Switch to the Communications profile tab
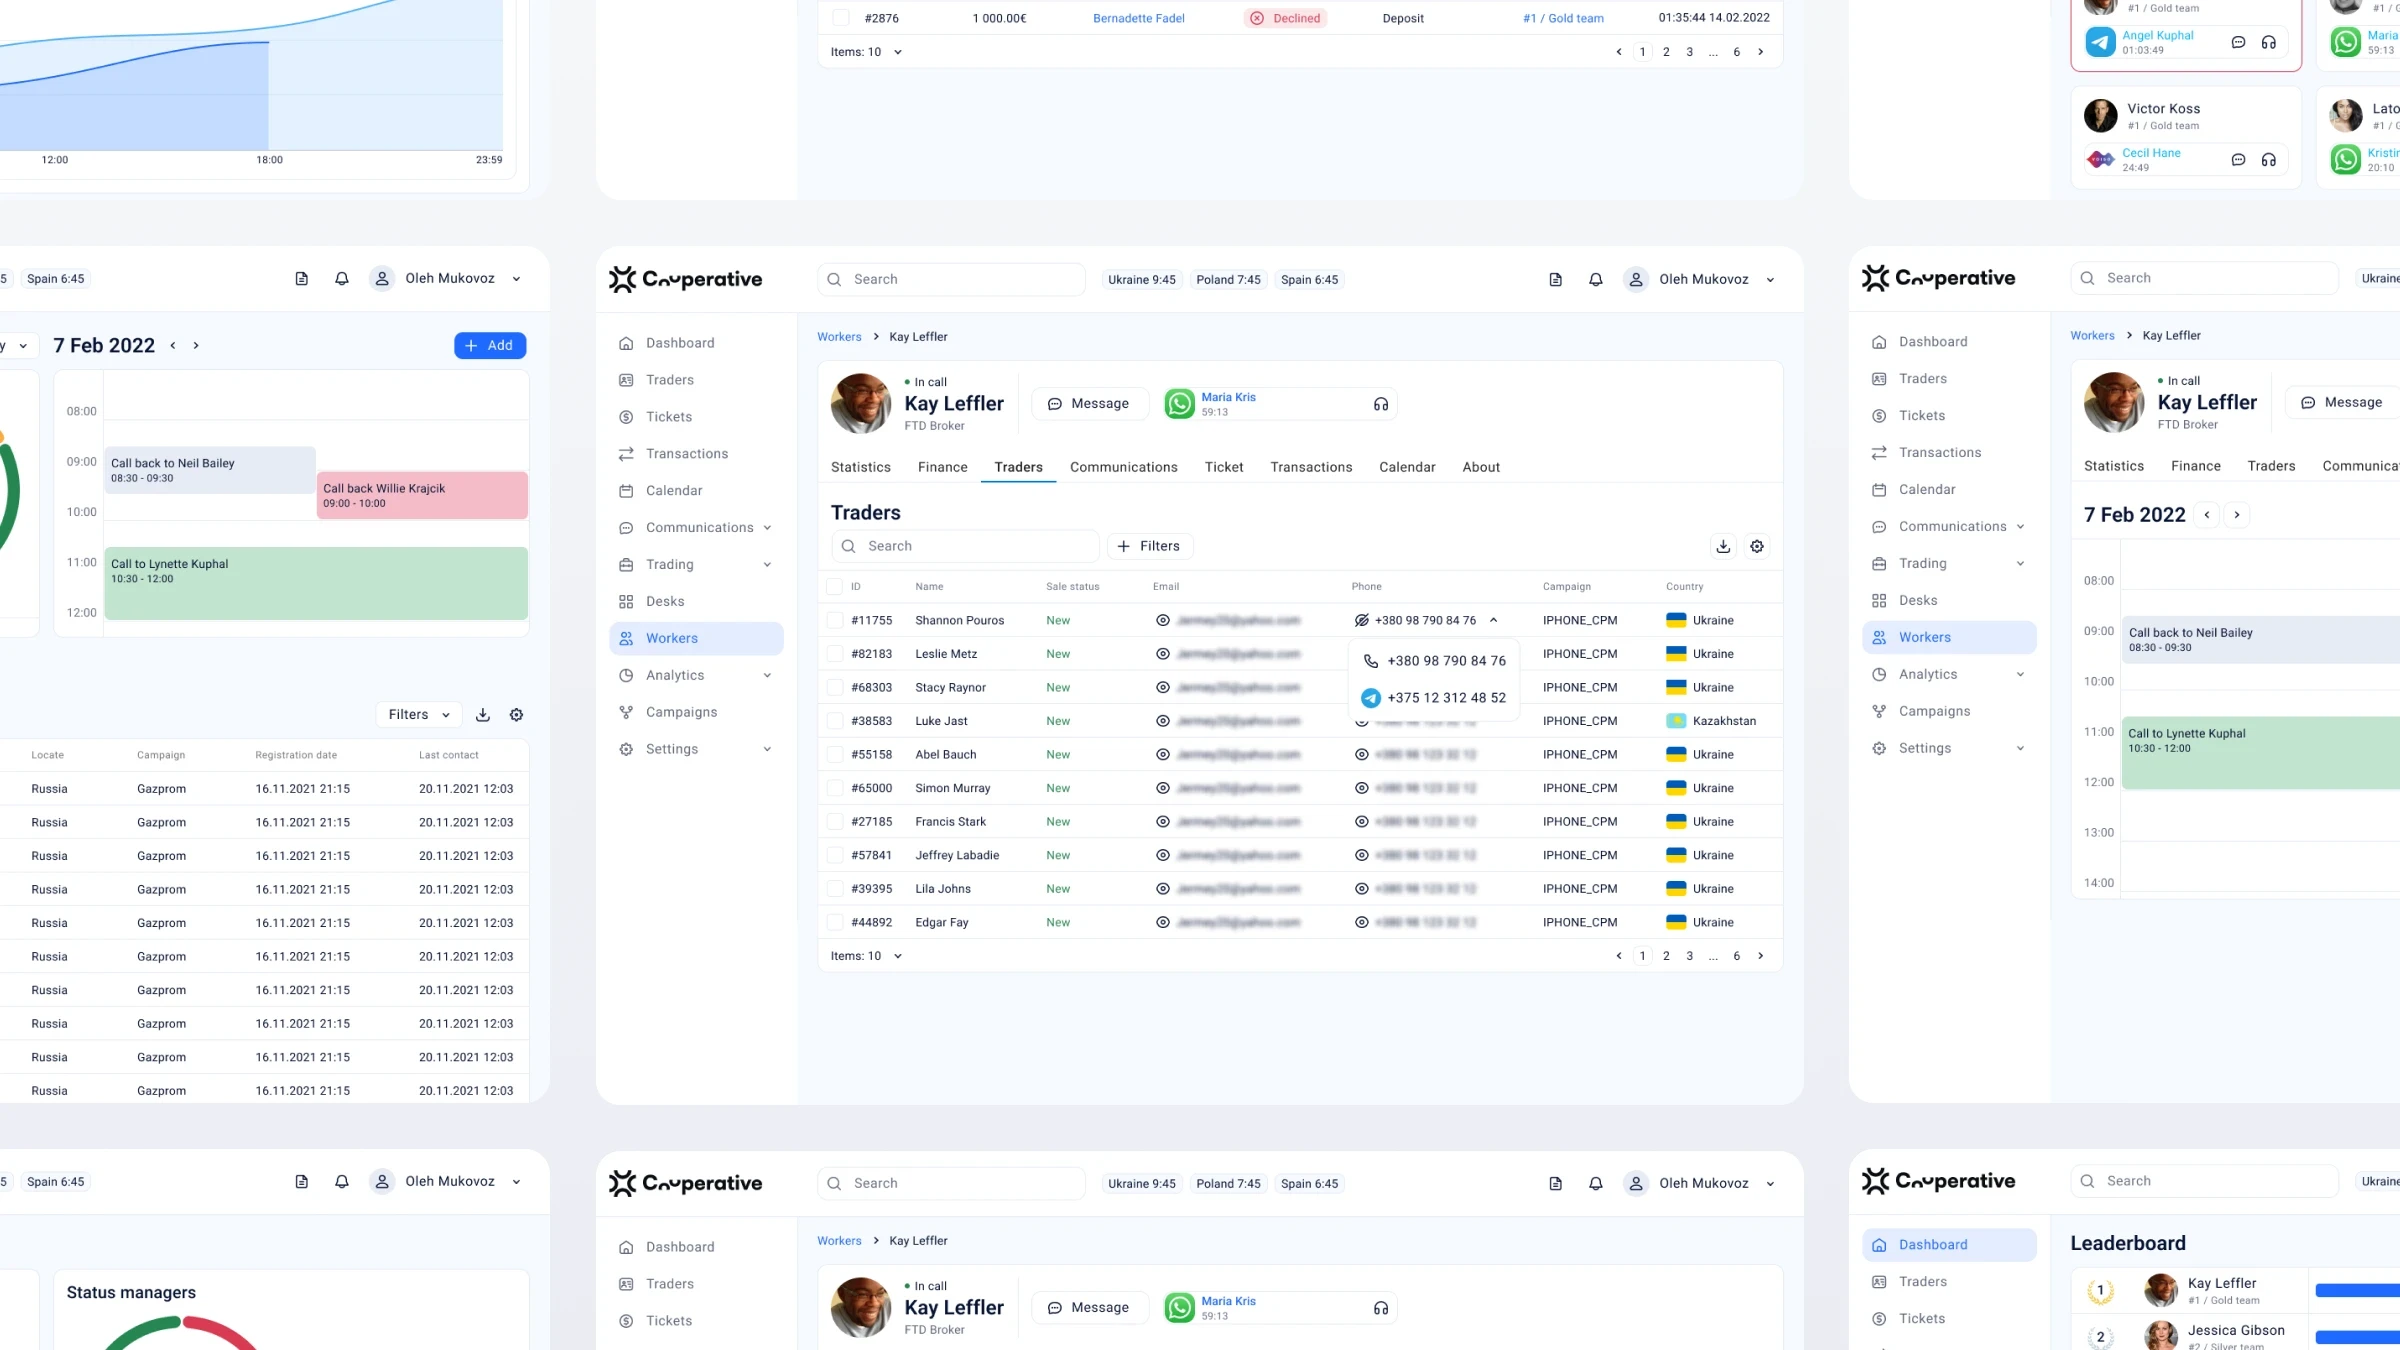Screen dimensions: 2400x1350 (1123, 467)
